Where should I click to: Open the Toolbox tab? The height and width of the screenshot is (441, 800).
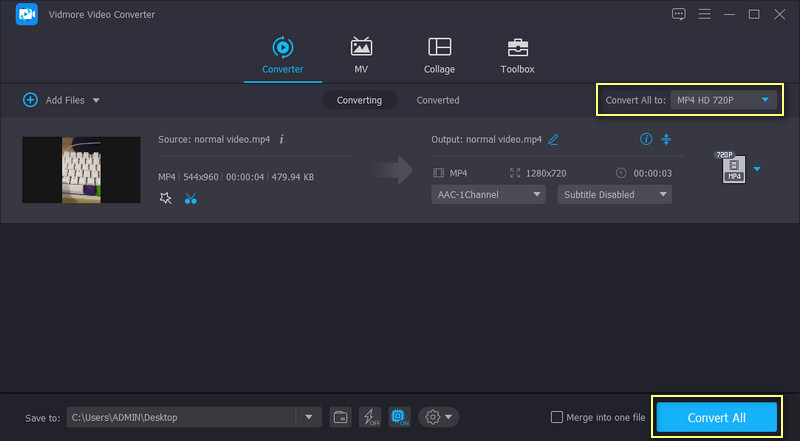517,55
